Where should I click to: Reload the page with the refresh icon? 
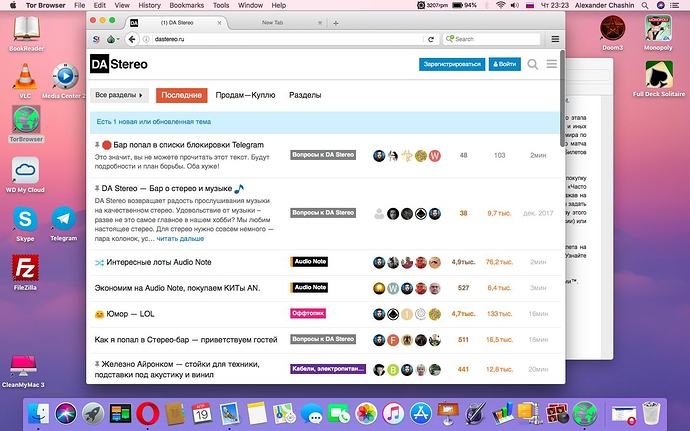pyautogui.click(x=431, y=39)
